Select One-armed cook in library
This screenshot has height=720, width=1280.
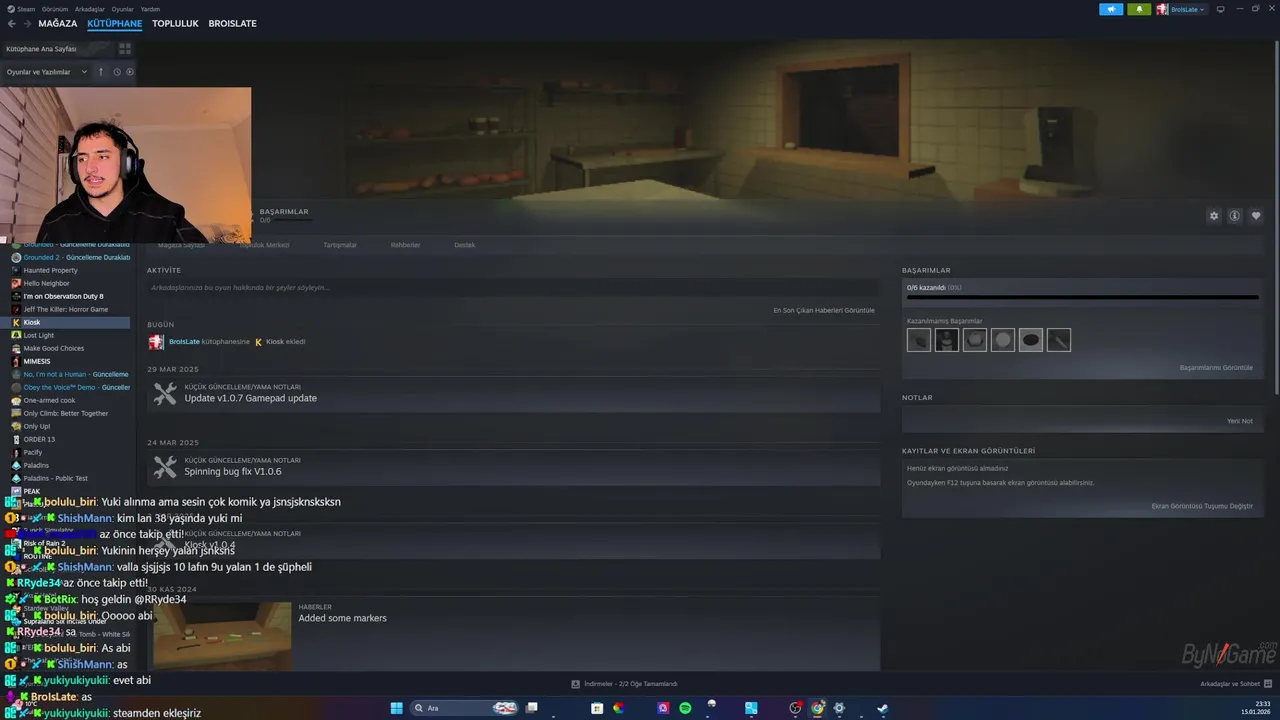pyautogui.click(x=49, y=400)
